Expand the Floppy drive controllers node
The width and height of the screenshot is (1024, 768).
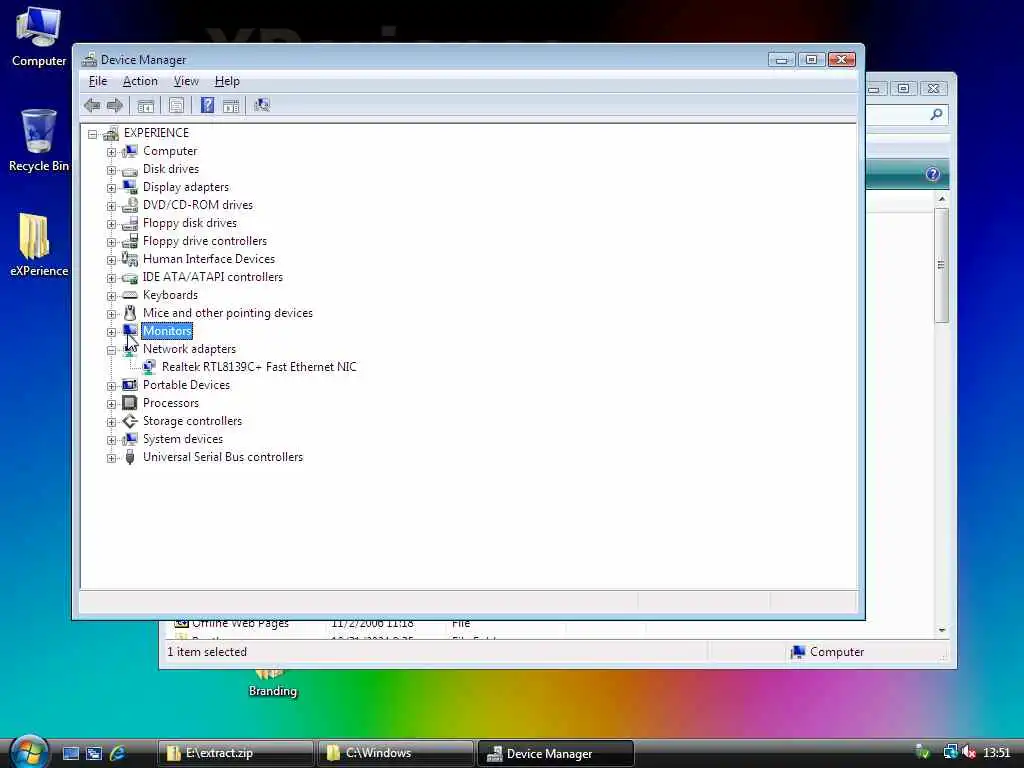pyautogui.click(x=112, y=242)
